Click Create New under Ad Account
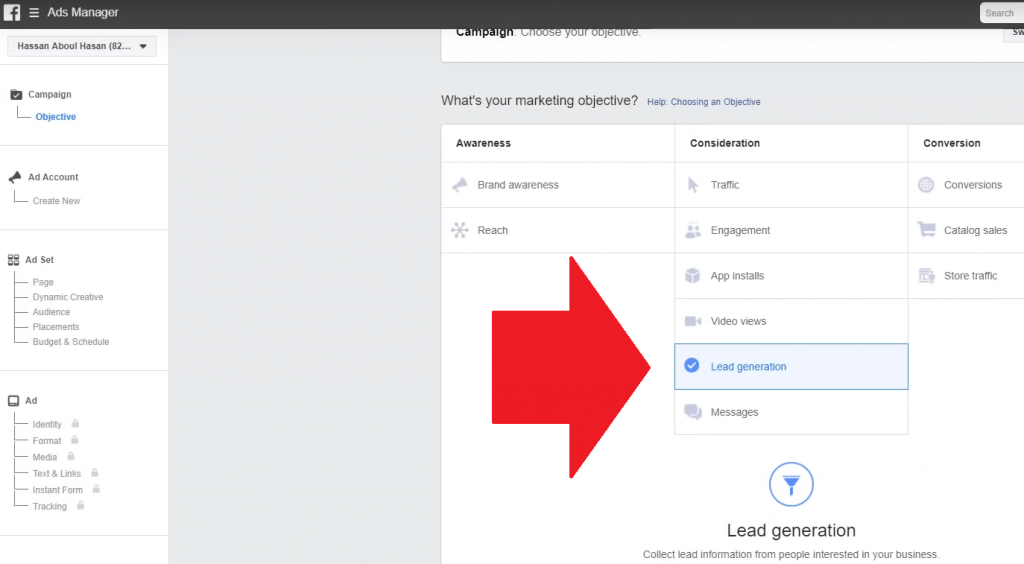The width and height of the screenshot is (1024, 564). (56, 201)
